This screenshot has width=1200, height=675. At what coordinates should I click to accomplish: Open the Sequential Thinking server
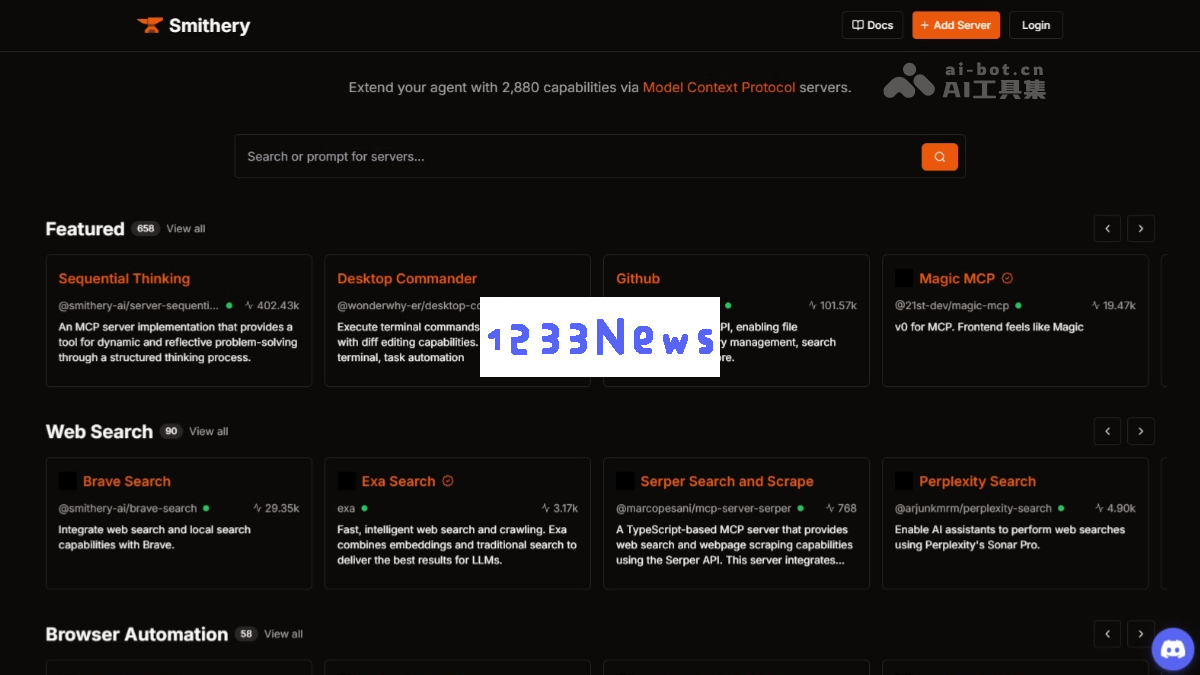(124, 278)
